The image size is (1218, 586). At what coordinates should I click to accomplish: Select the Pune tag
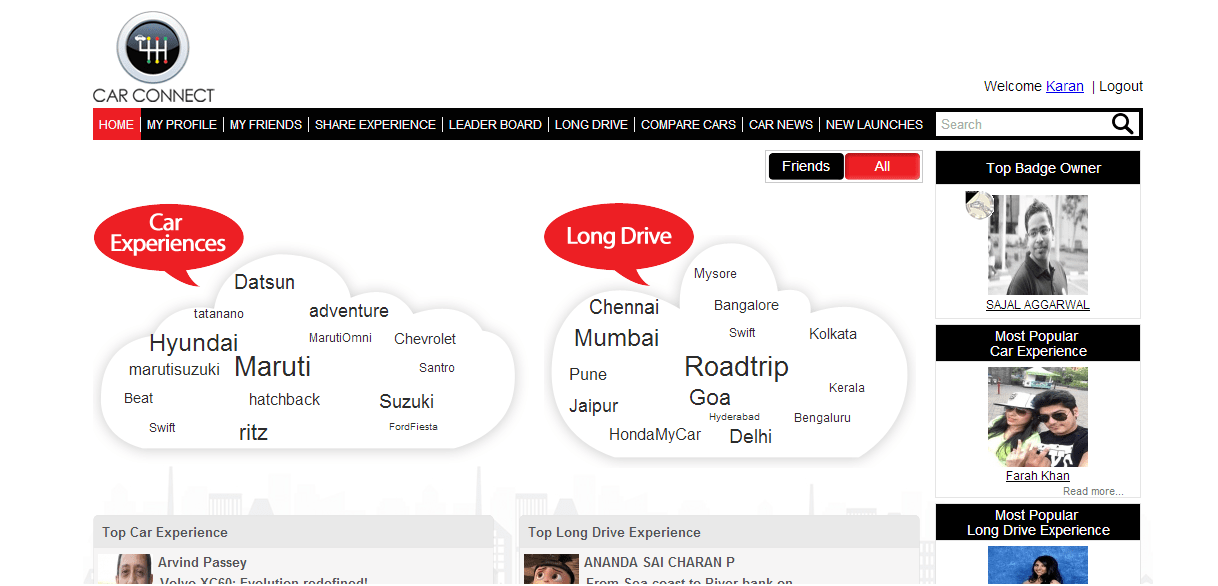pos(588,375)
